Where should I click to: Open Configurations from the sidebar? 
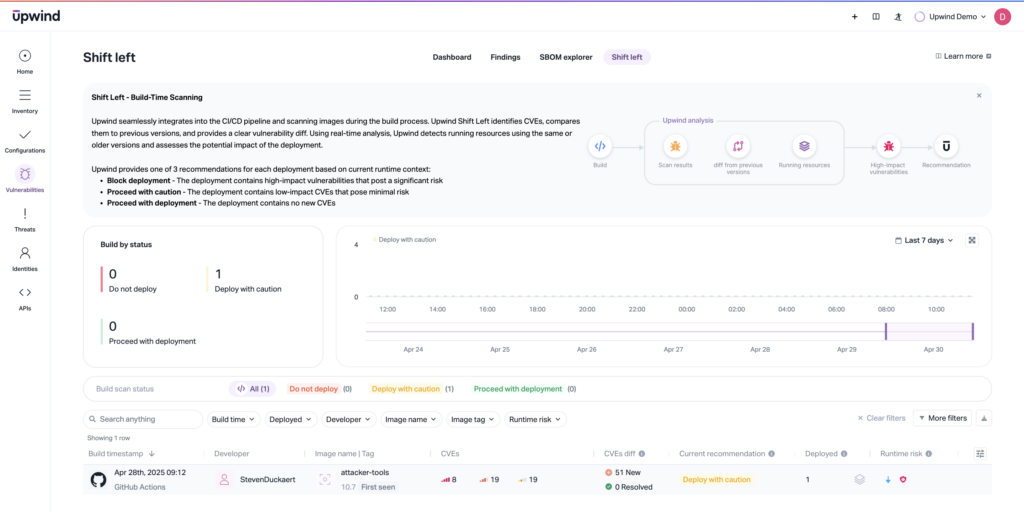click(x=25, y=135)
